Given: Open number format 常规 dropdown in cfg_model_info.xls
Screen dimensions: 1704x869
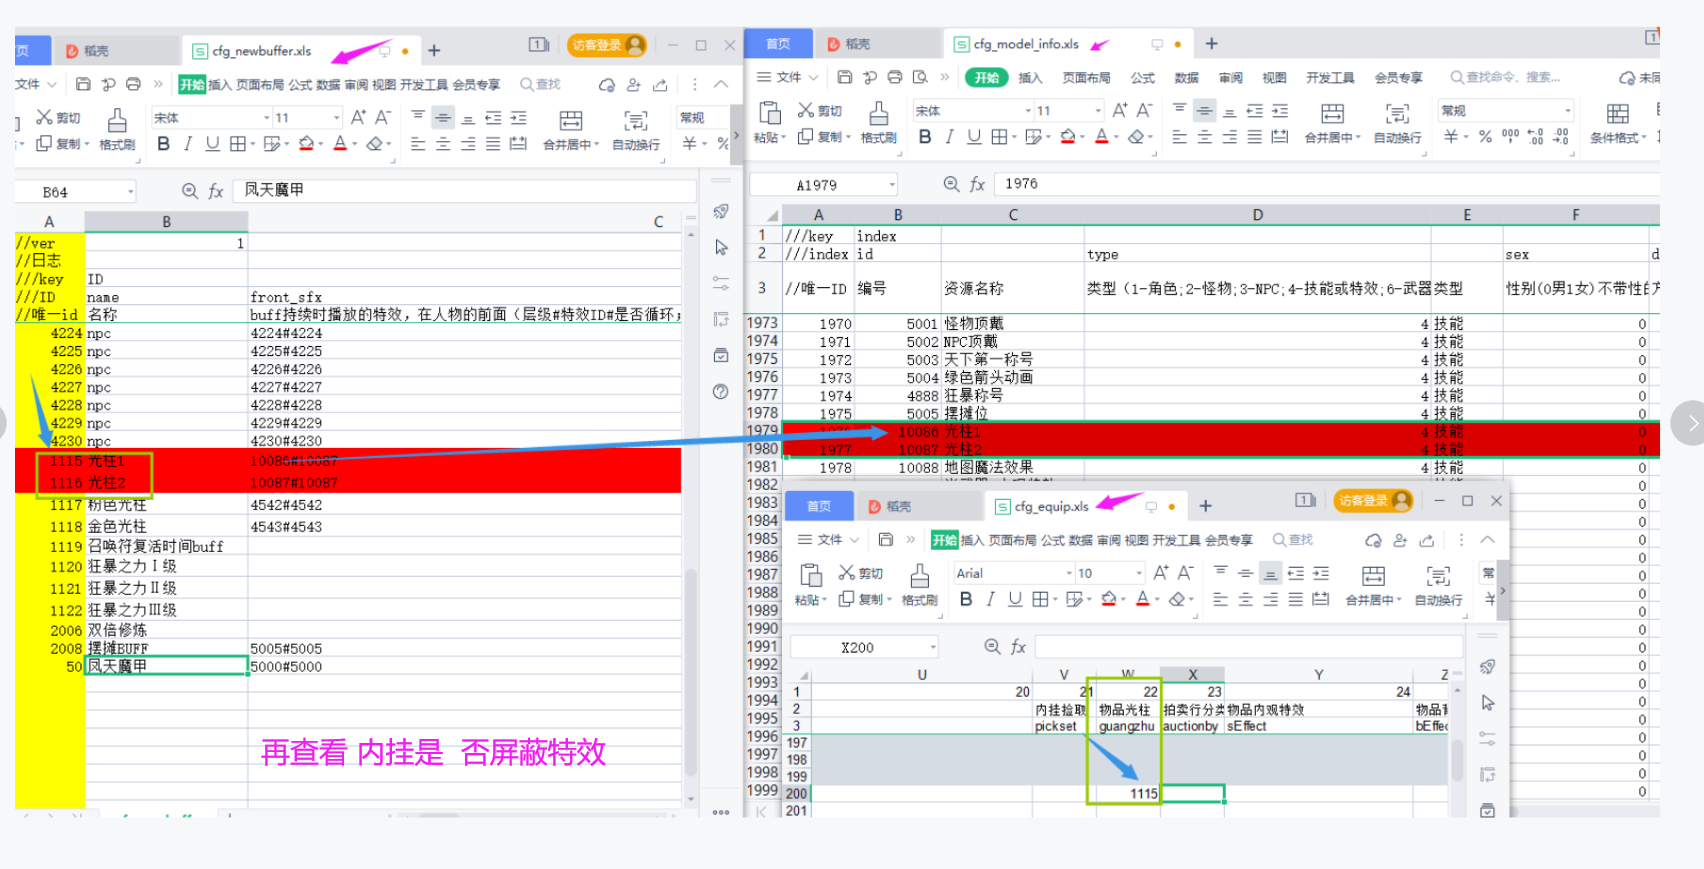Looking at the screenshot, I should (1567, 110).
